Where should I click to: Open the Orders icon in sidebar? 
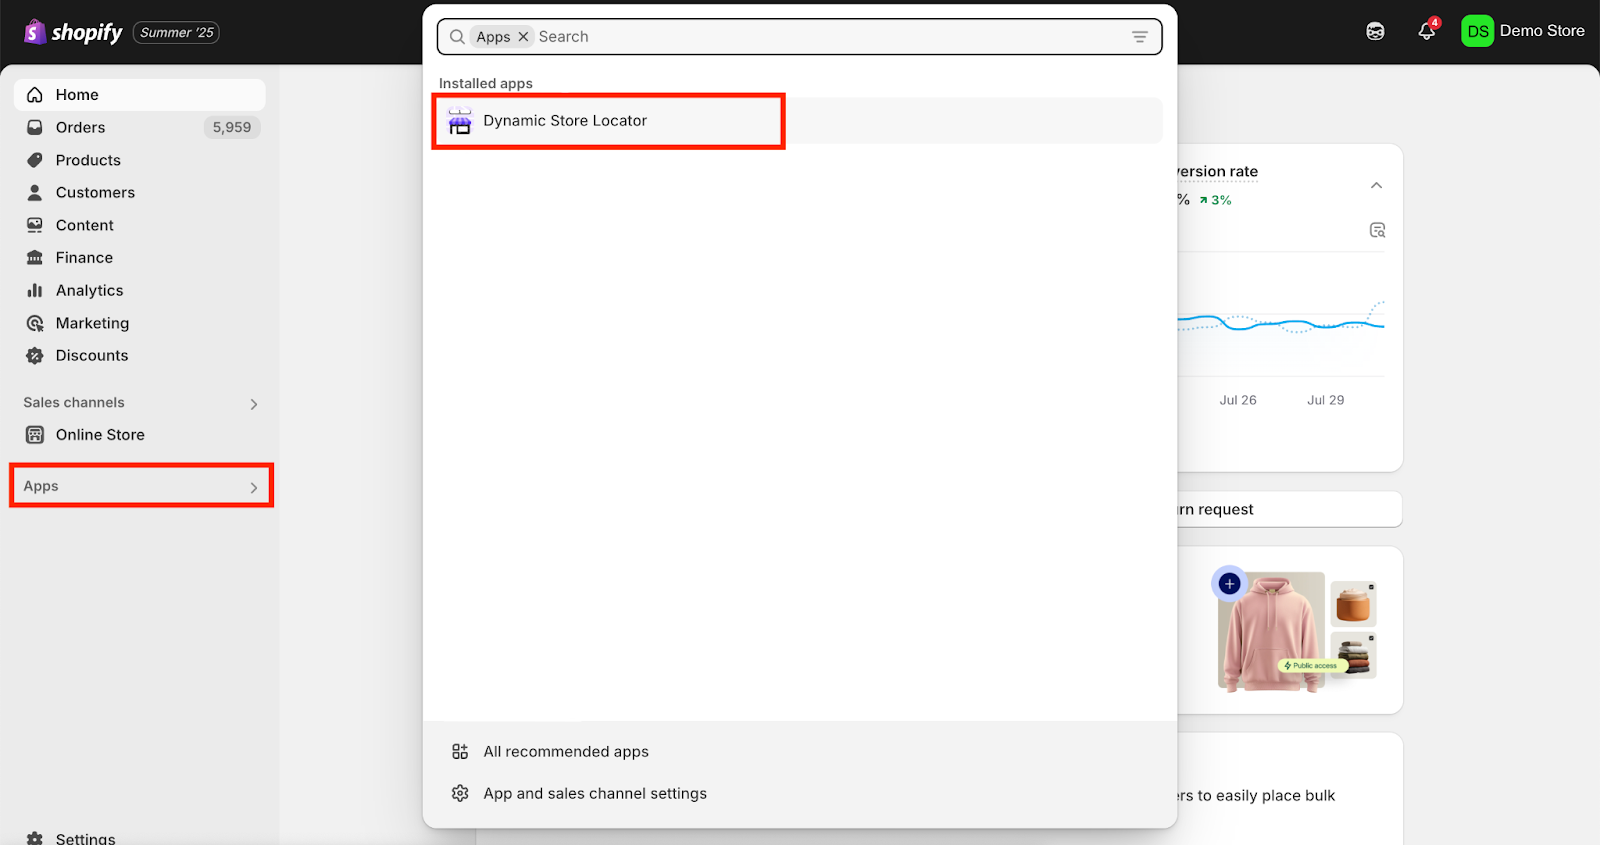pos(35,128)
